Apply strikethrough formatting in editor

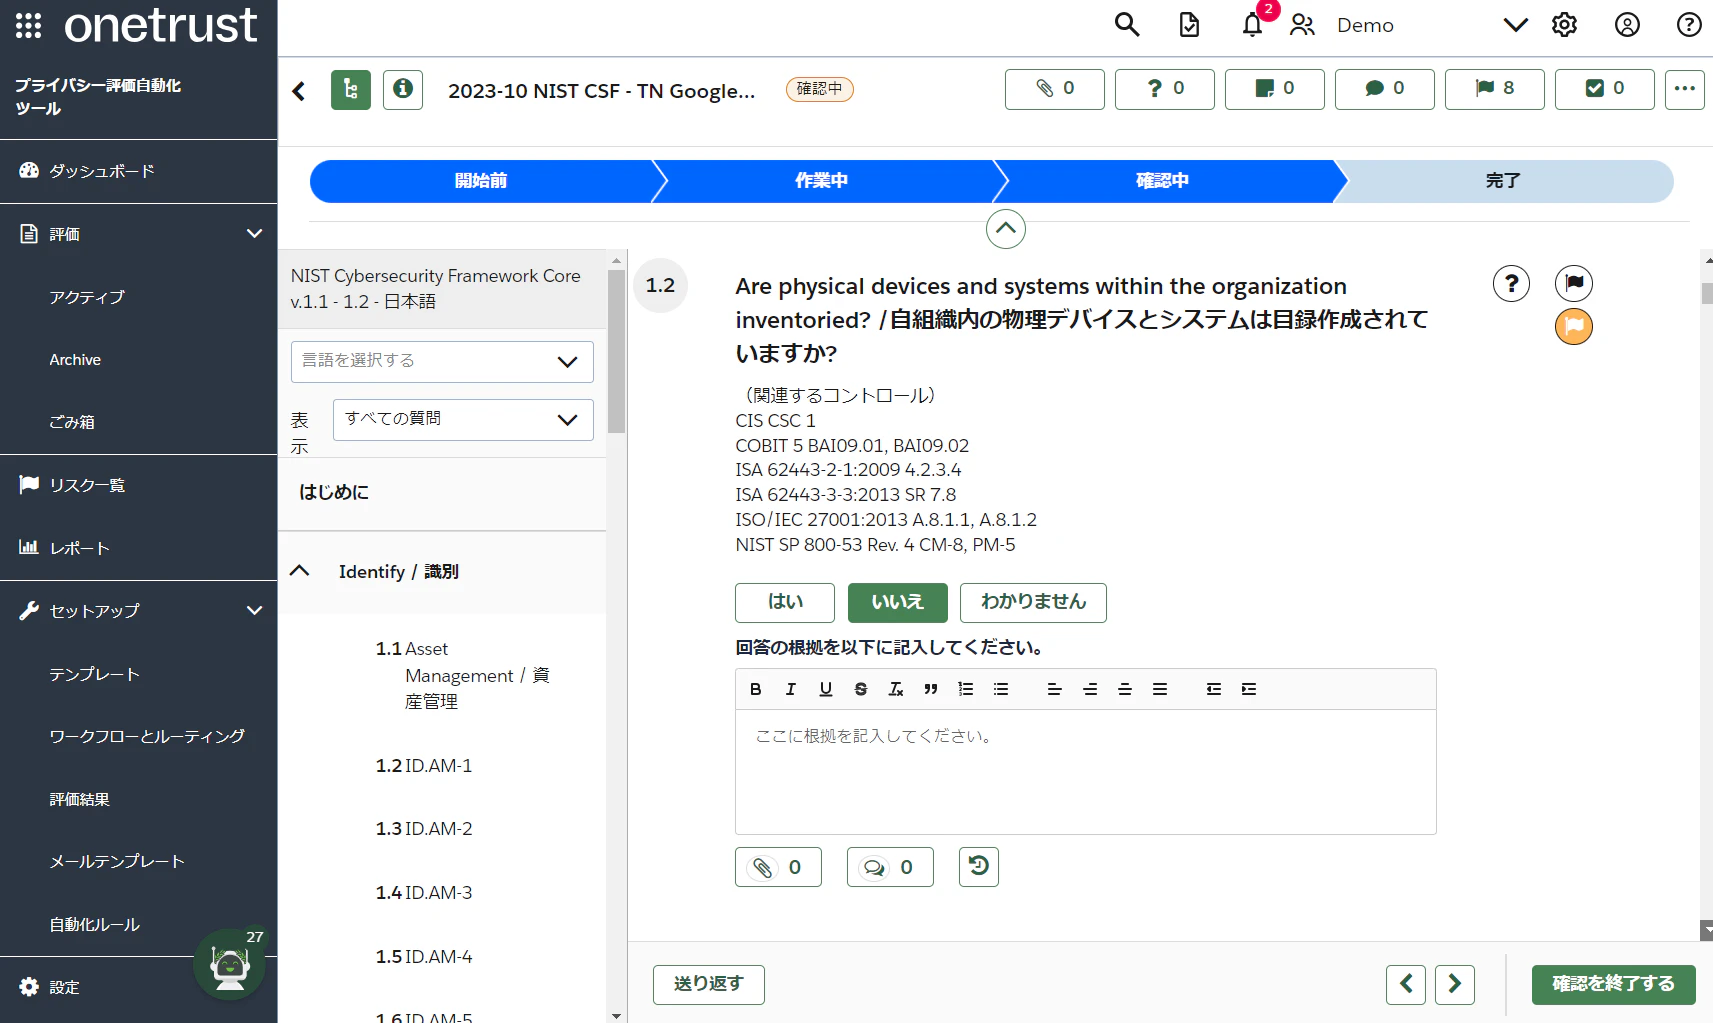click(861, 689)
